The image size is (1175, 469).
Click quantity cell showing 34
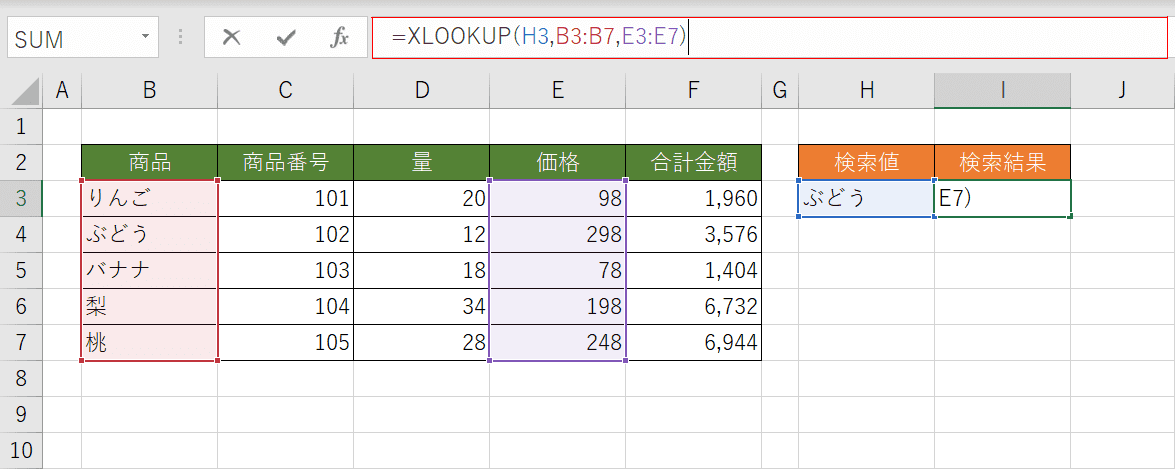(421, 306)
